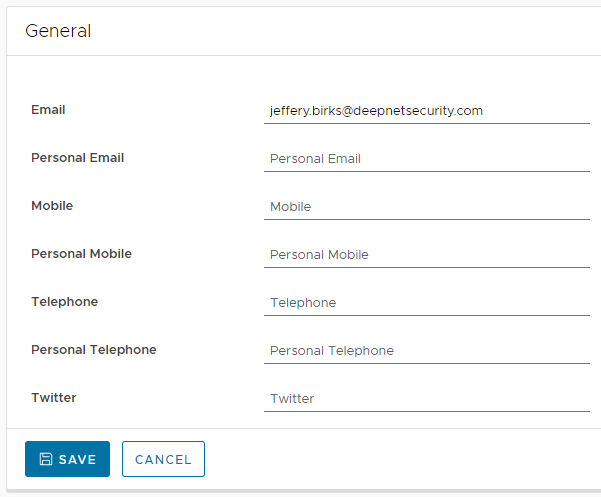Click the bold Personal Telephone label
The height and width of the screenshot is (497, 601).
pos(94,350)
